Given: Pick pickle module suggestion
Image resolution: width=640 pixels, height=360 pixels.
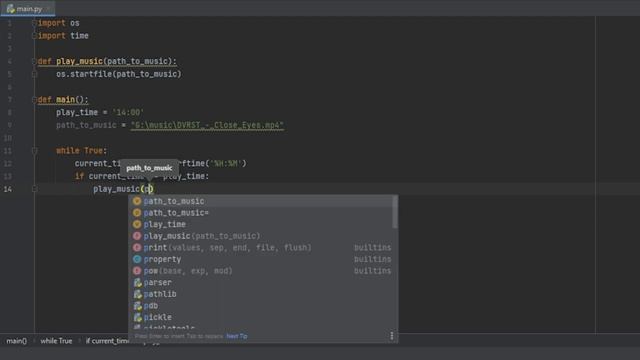Looking at the screenshot, I should pyautogui.click(x=261, y=317).
